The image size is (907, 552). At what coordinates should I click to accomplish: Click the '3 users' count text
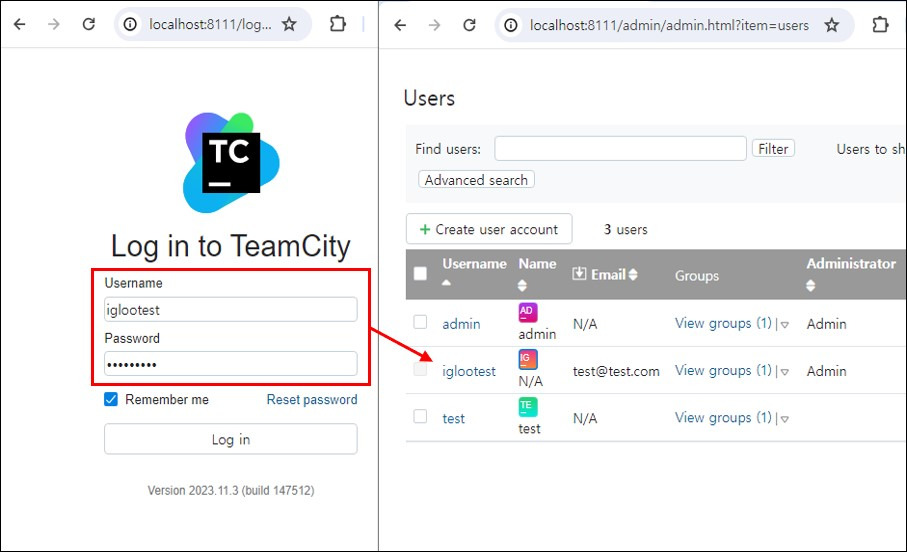click(x=625, y=230)
